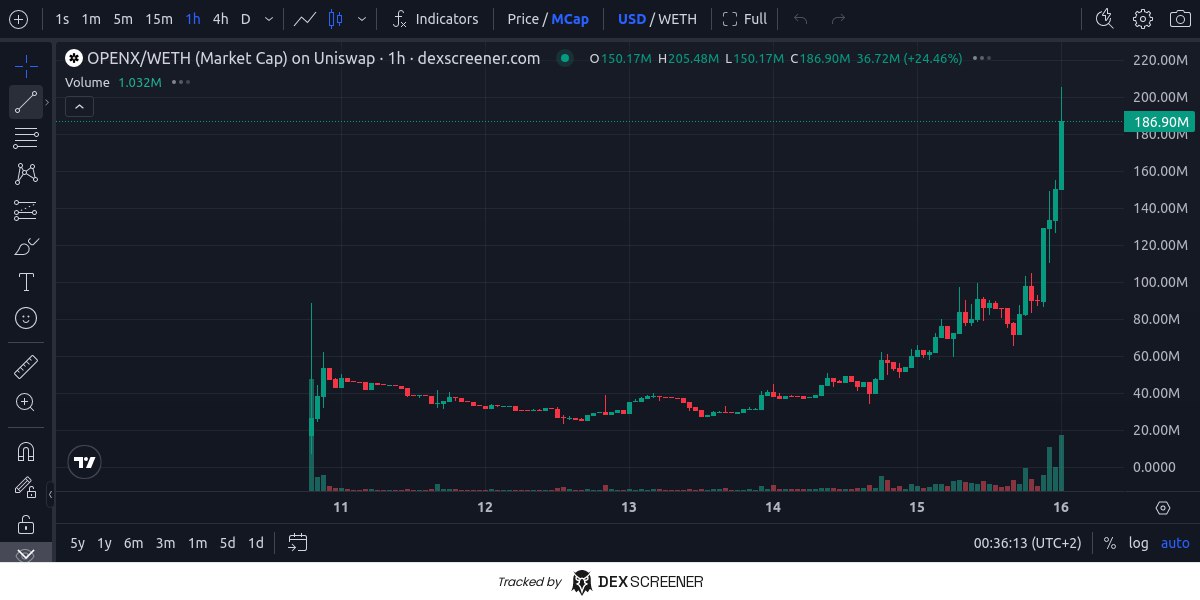Screen dimensions: 1200x600
Task: Collapse the drawing toolbar side arrow
Action: tap(51, 494)
